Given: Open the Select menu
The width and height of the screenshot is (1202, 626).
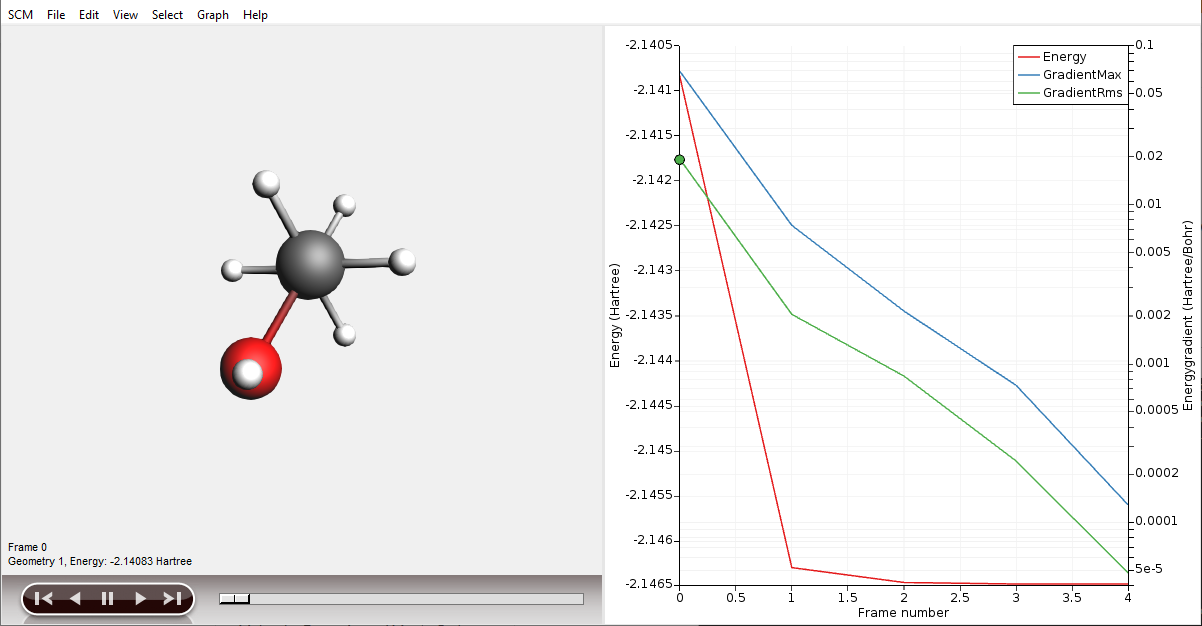Looking at the screenshot, I should [x=167, y=14].
